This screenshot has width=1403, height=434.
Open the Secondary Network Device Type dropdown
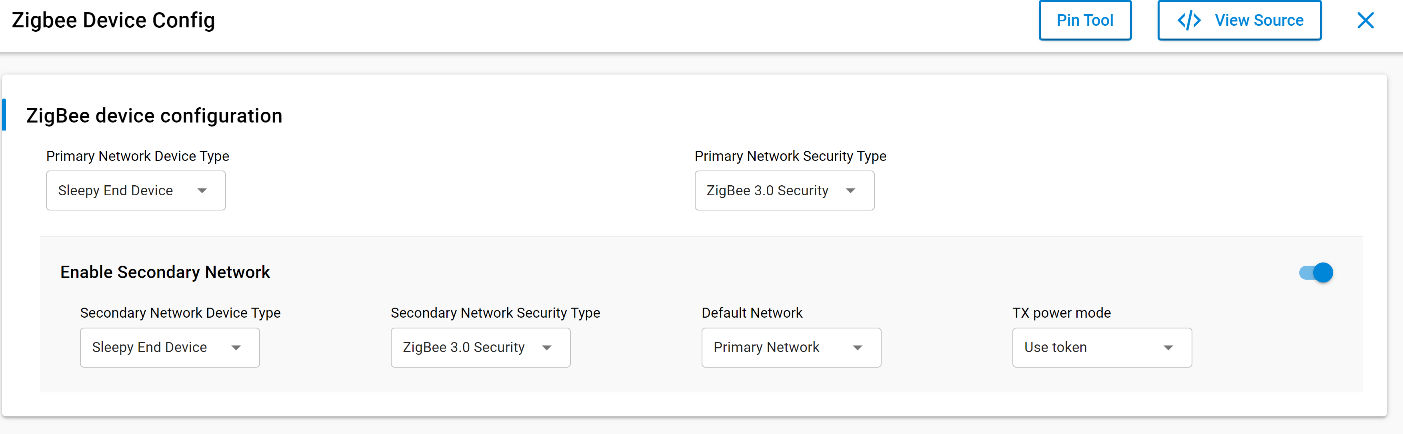coord(170,347)
